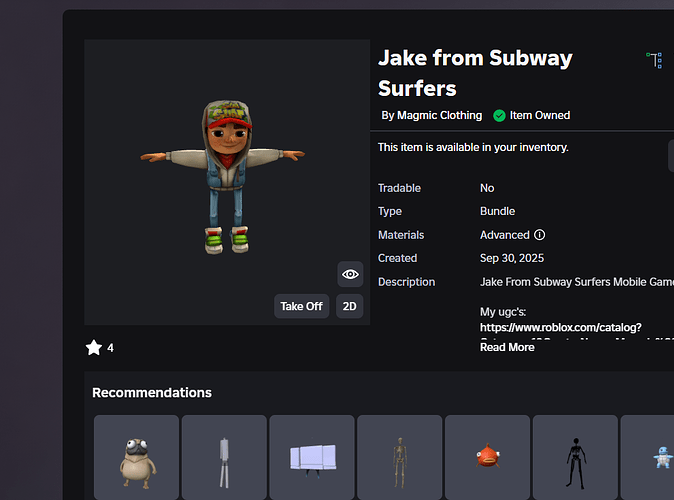674x500 pixels.
Task: Switch avatar preview to 2D view
Action: pyautogui.click(x=349, y=306)
